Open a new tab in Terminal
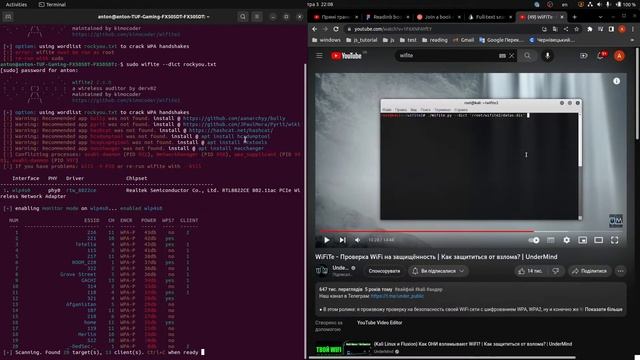640x360 pixels. click(8, 17)
